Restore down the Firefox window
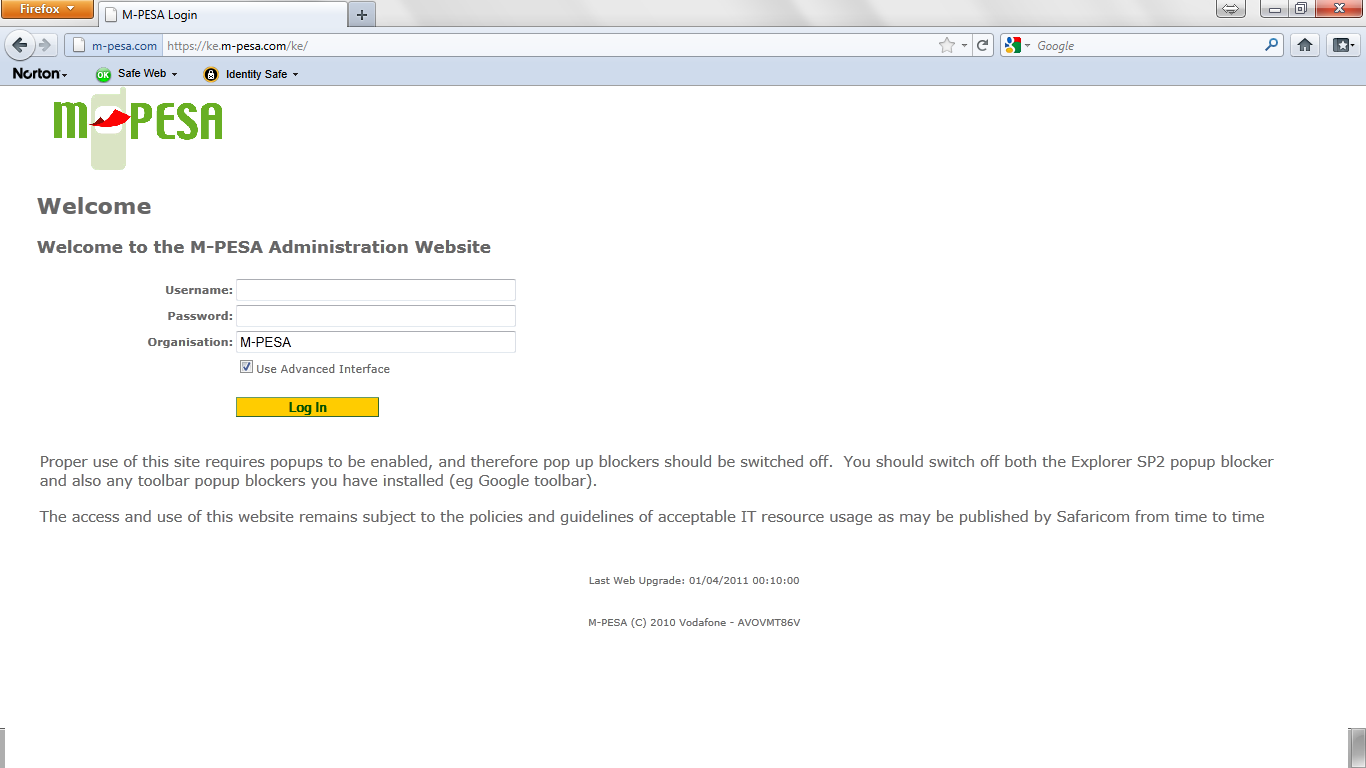This screenshot has width=1366, height=768. [1300, 9]
